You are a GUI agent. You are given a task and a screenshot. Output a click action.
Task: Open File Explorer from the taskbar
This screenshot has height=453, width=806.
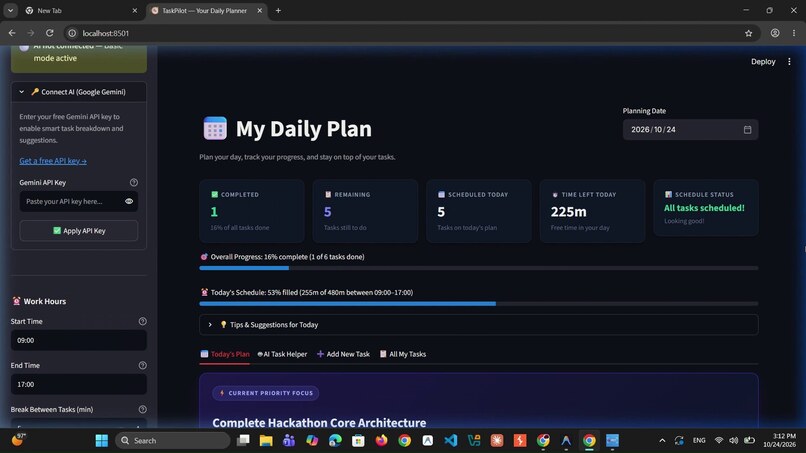click(x=266, y=441)
